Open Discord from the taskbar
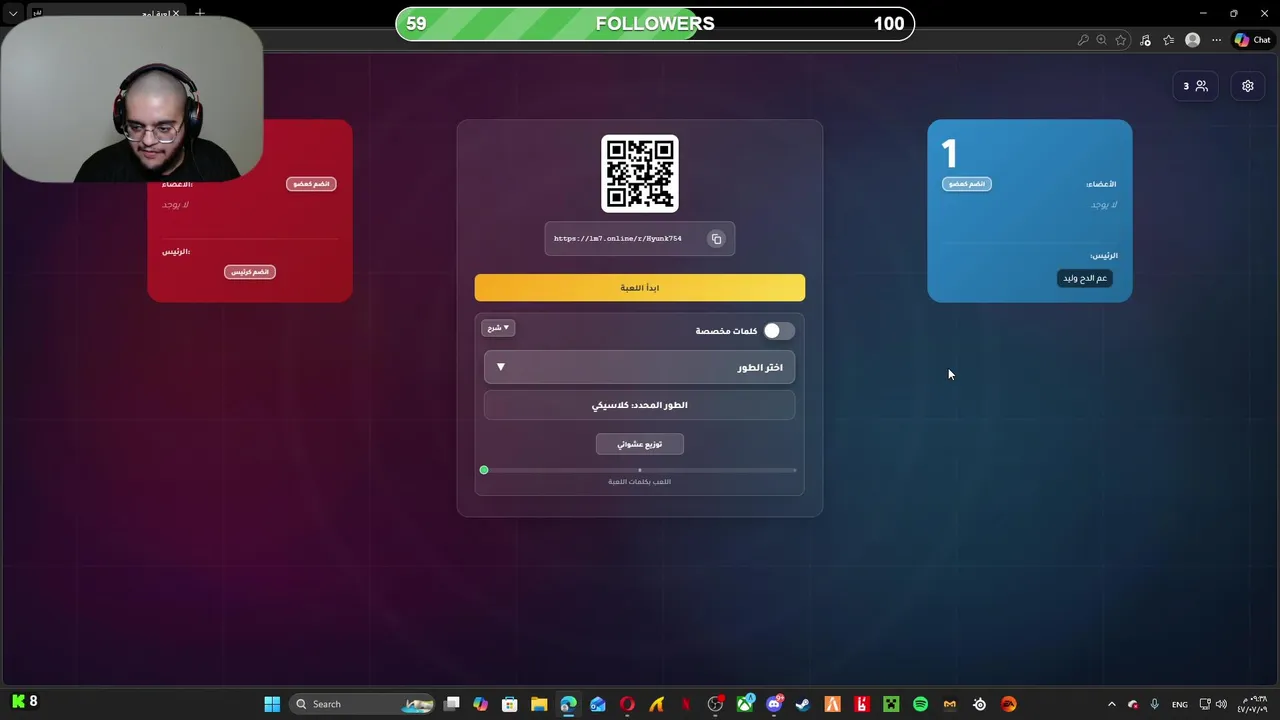The height and width of the screenshot is (720, 1280). 774,704
